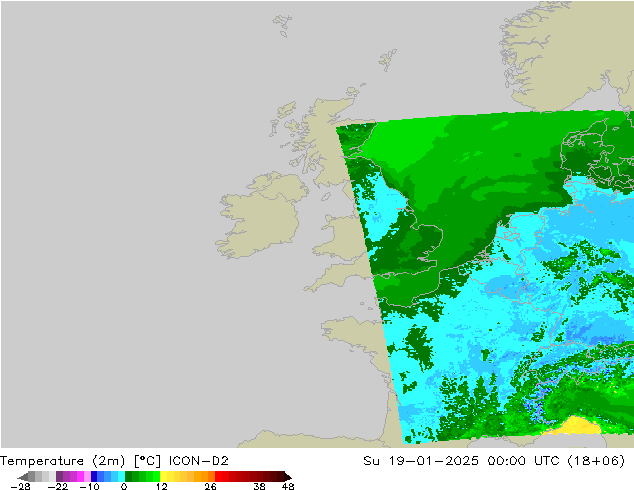Select the bright yellow legend swatch above 12

click(x=163, y=477)
